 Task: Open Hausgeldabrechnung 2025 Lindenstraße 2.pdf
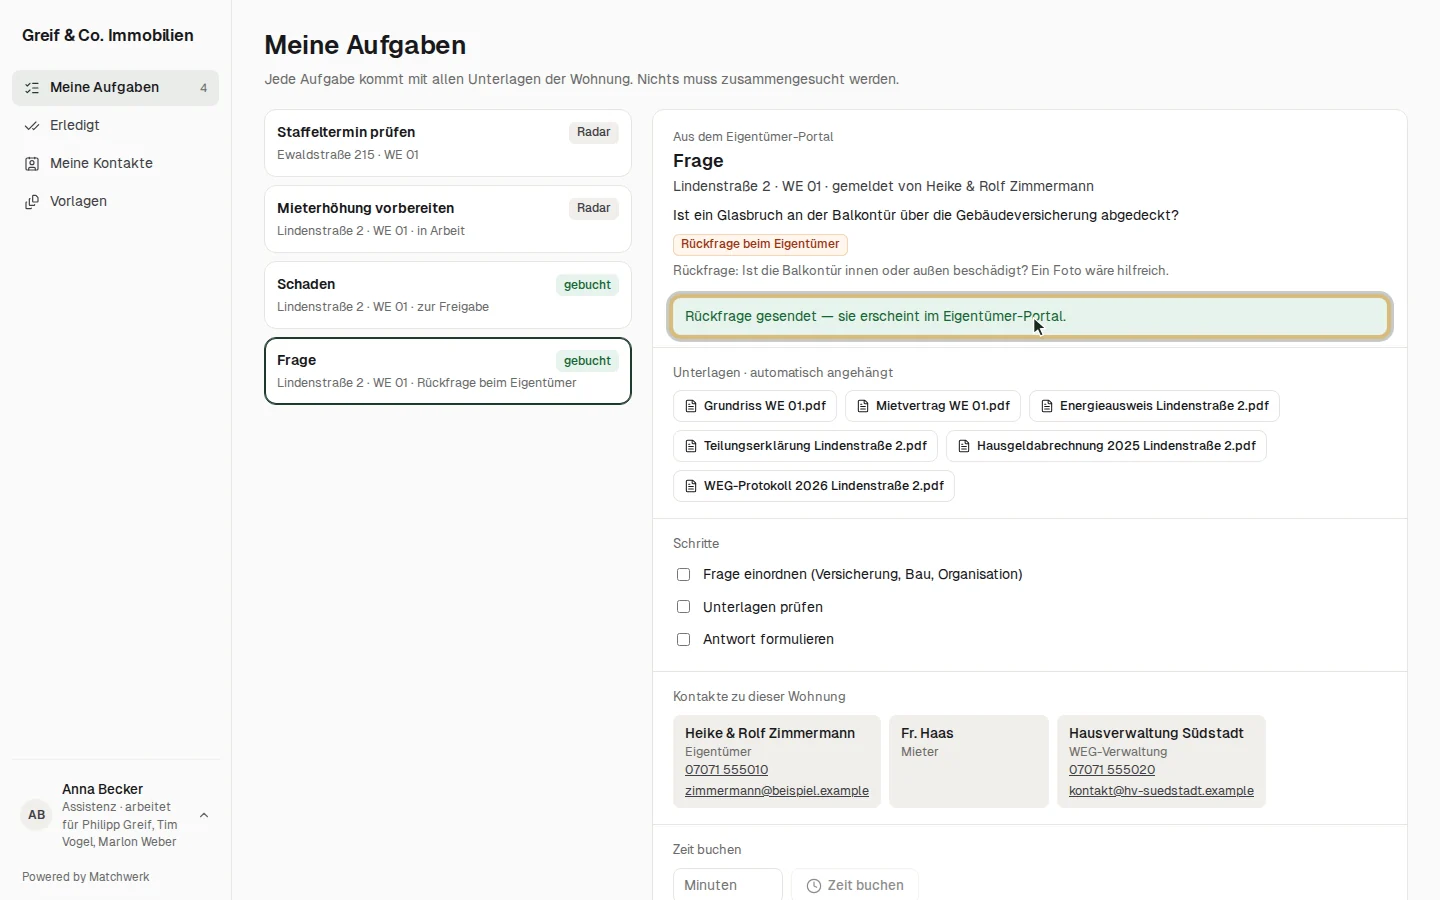coord(1107,446)
